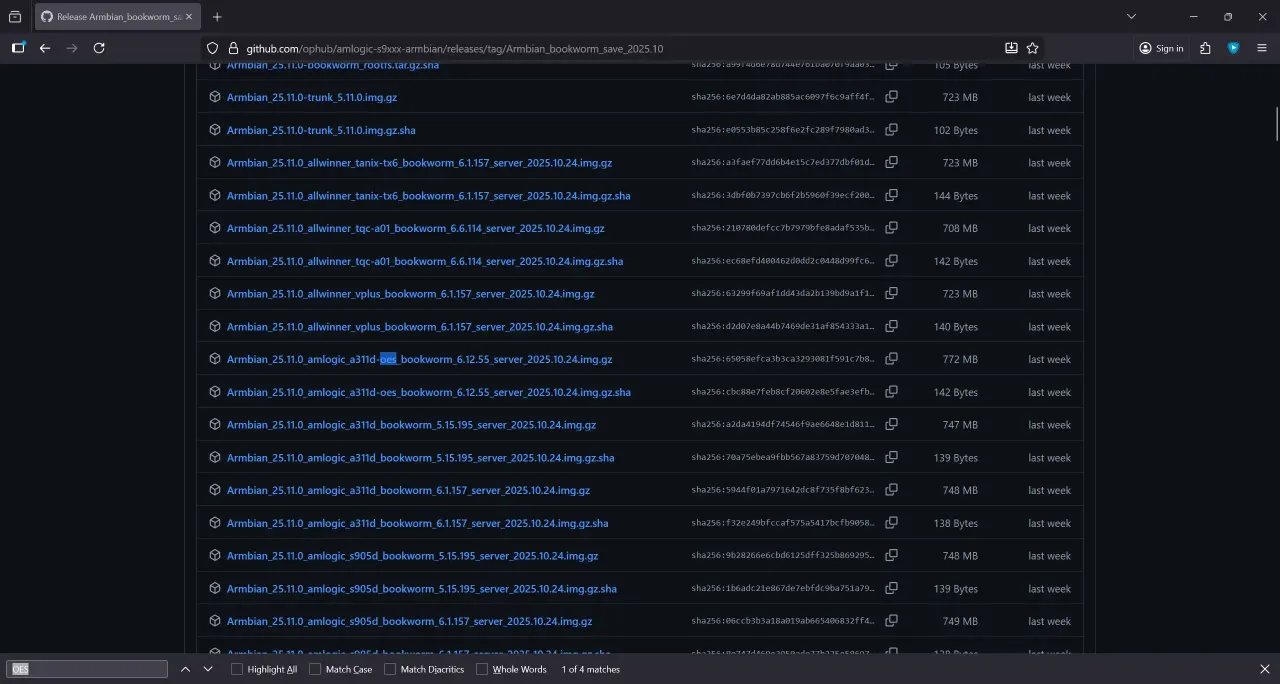Open the recent browsing tab-overview button
This screenshot has width=1280, height=684.
(15, 17)
